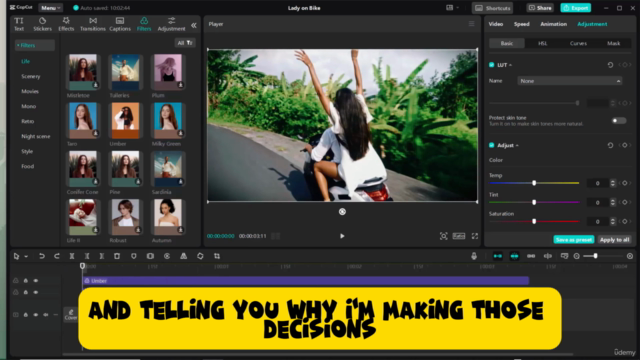Open the layout selector dropdown in title bar
This screenshot has width=640, height=360.
click(x=452, y=8)
